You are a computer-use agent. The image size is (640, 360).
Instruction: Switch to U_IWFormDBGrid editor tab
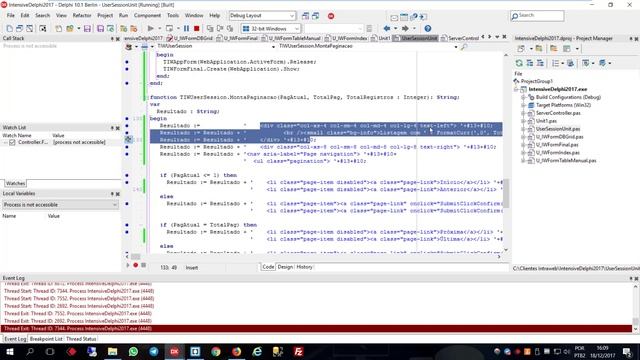tap(190, 38)
